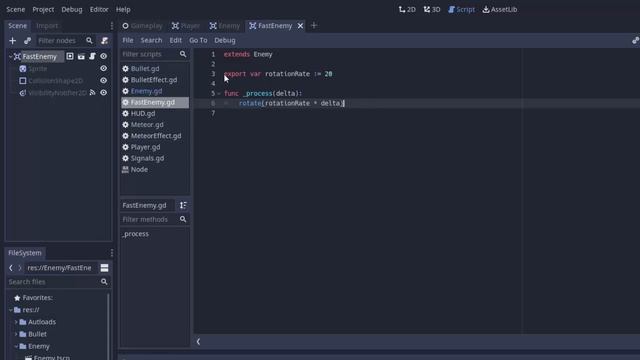The width and height of the screenshot is (640, 360).
Task: Collapse the res:// root folder
Action: pos(10,310)
